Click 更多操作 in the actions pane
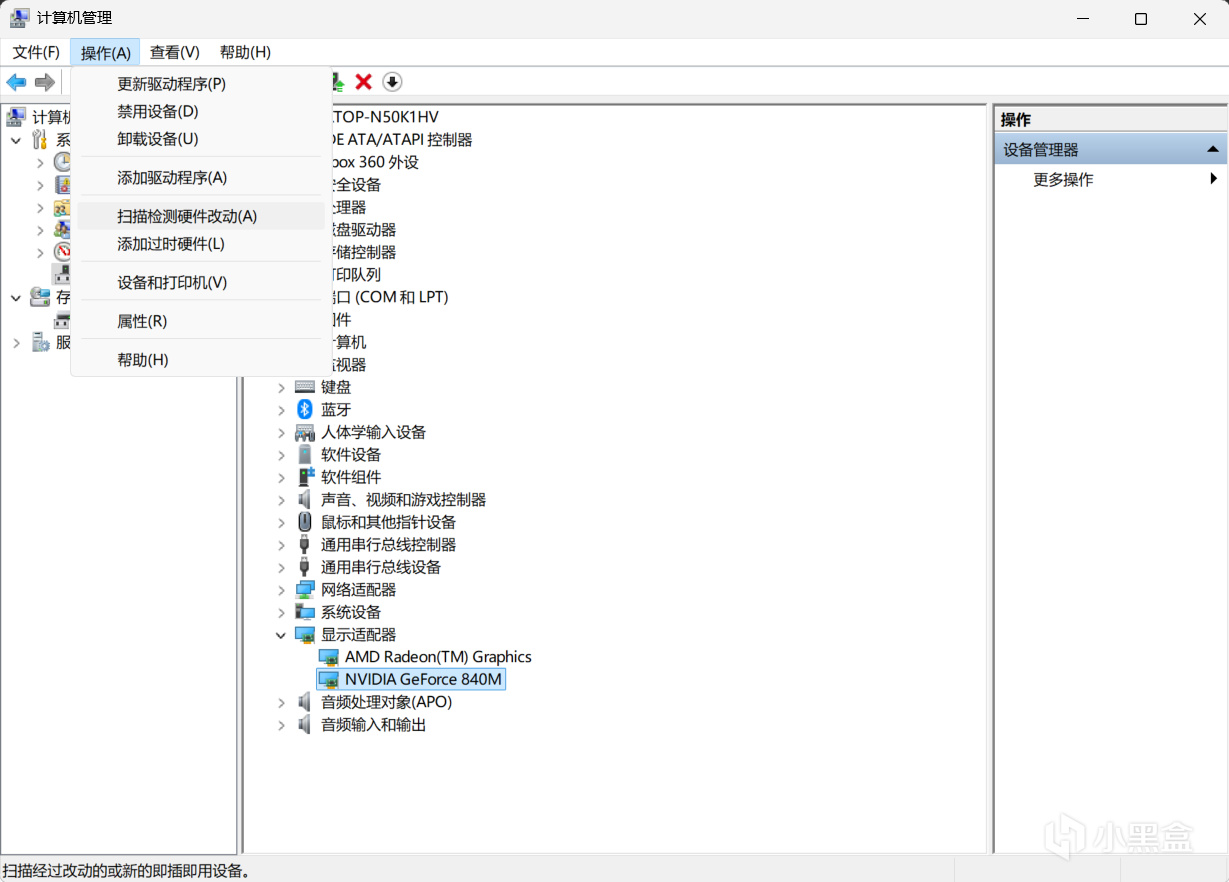The width and height of the screenshot is (1229, 882). click(x=1063, y=179)
